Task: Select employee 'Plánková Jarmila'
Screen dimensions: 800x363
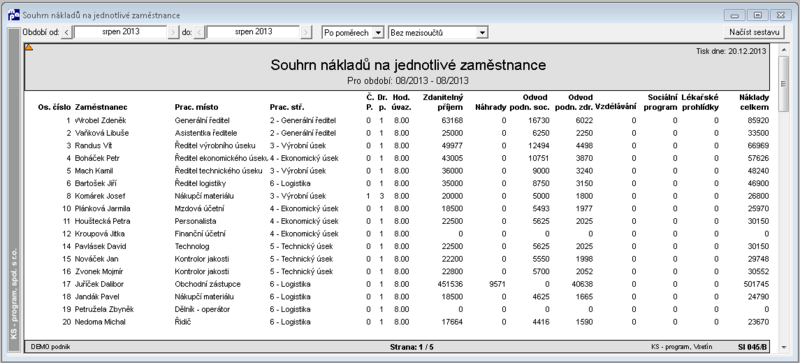Action: point(103,208)
